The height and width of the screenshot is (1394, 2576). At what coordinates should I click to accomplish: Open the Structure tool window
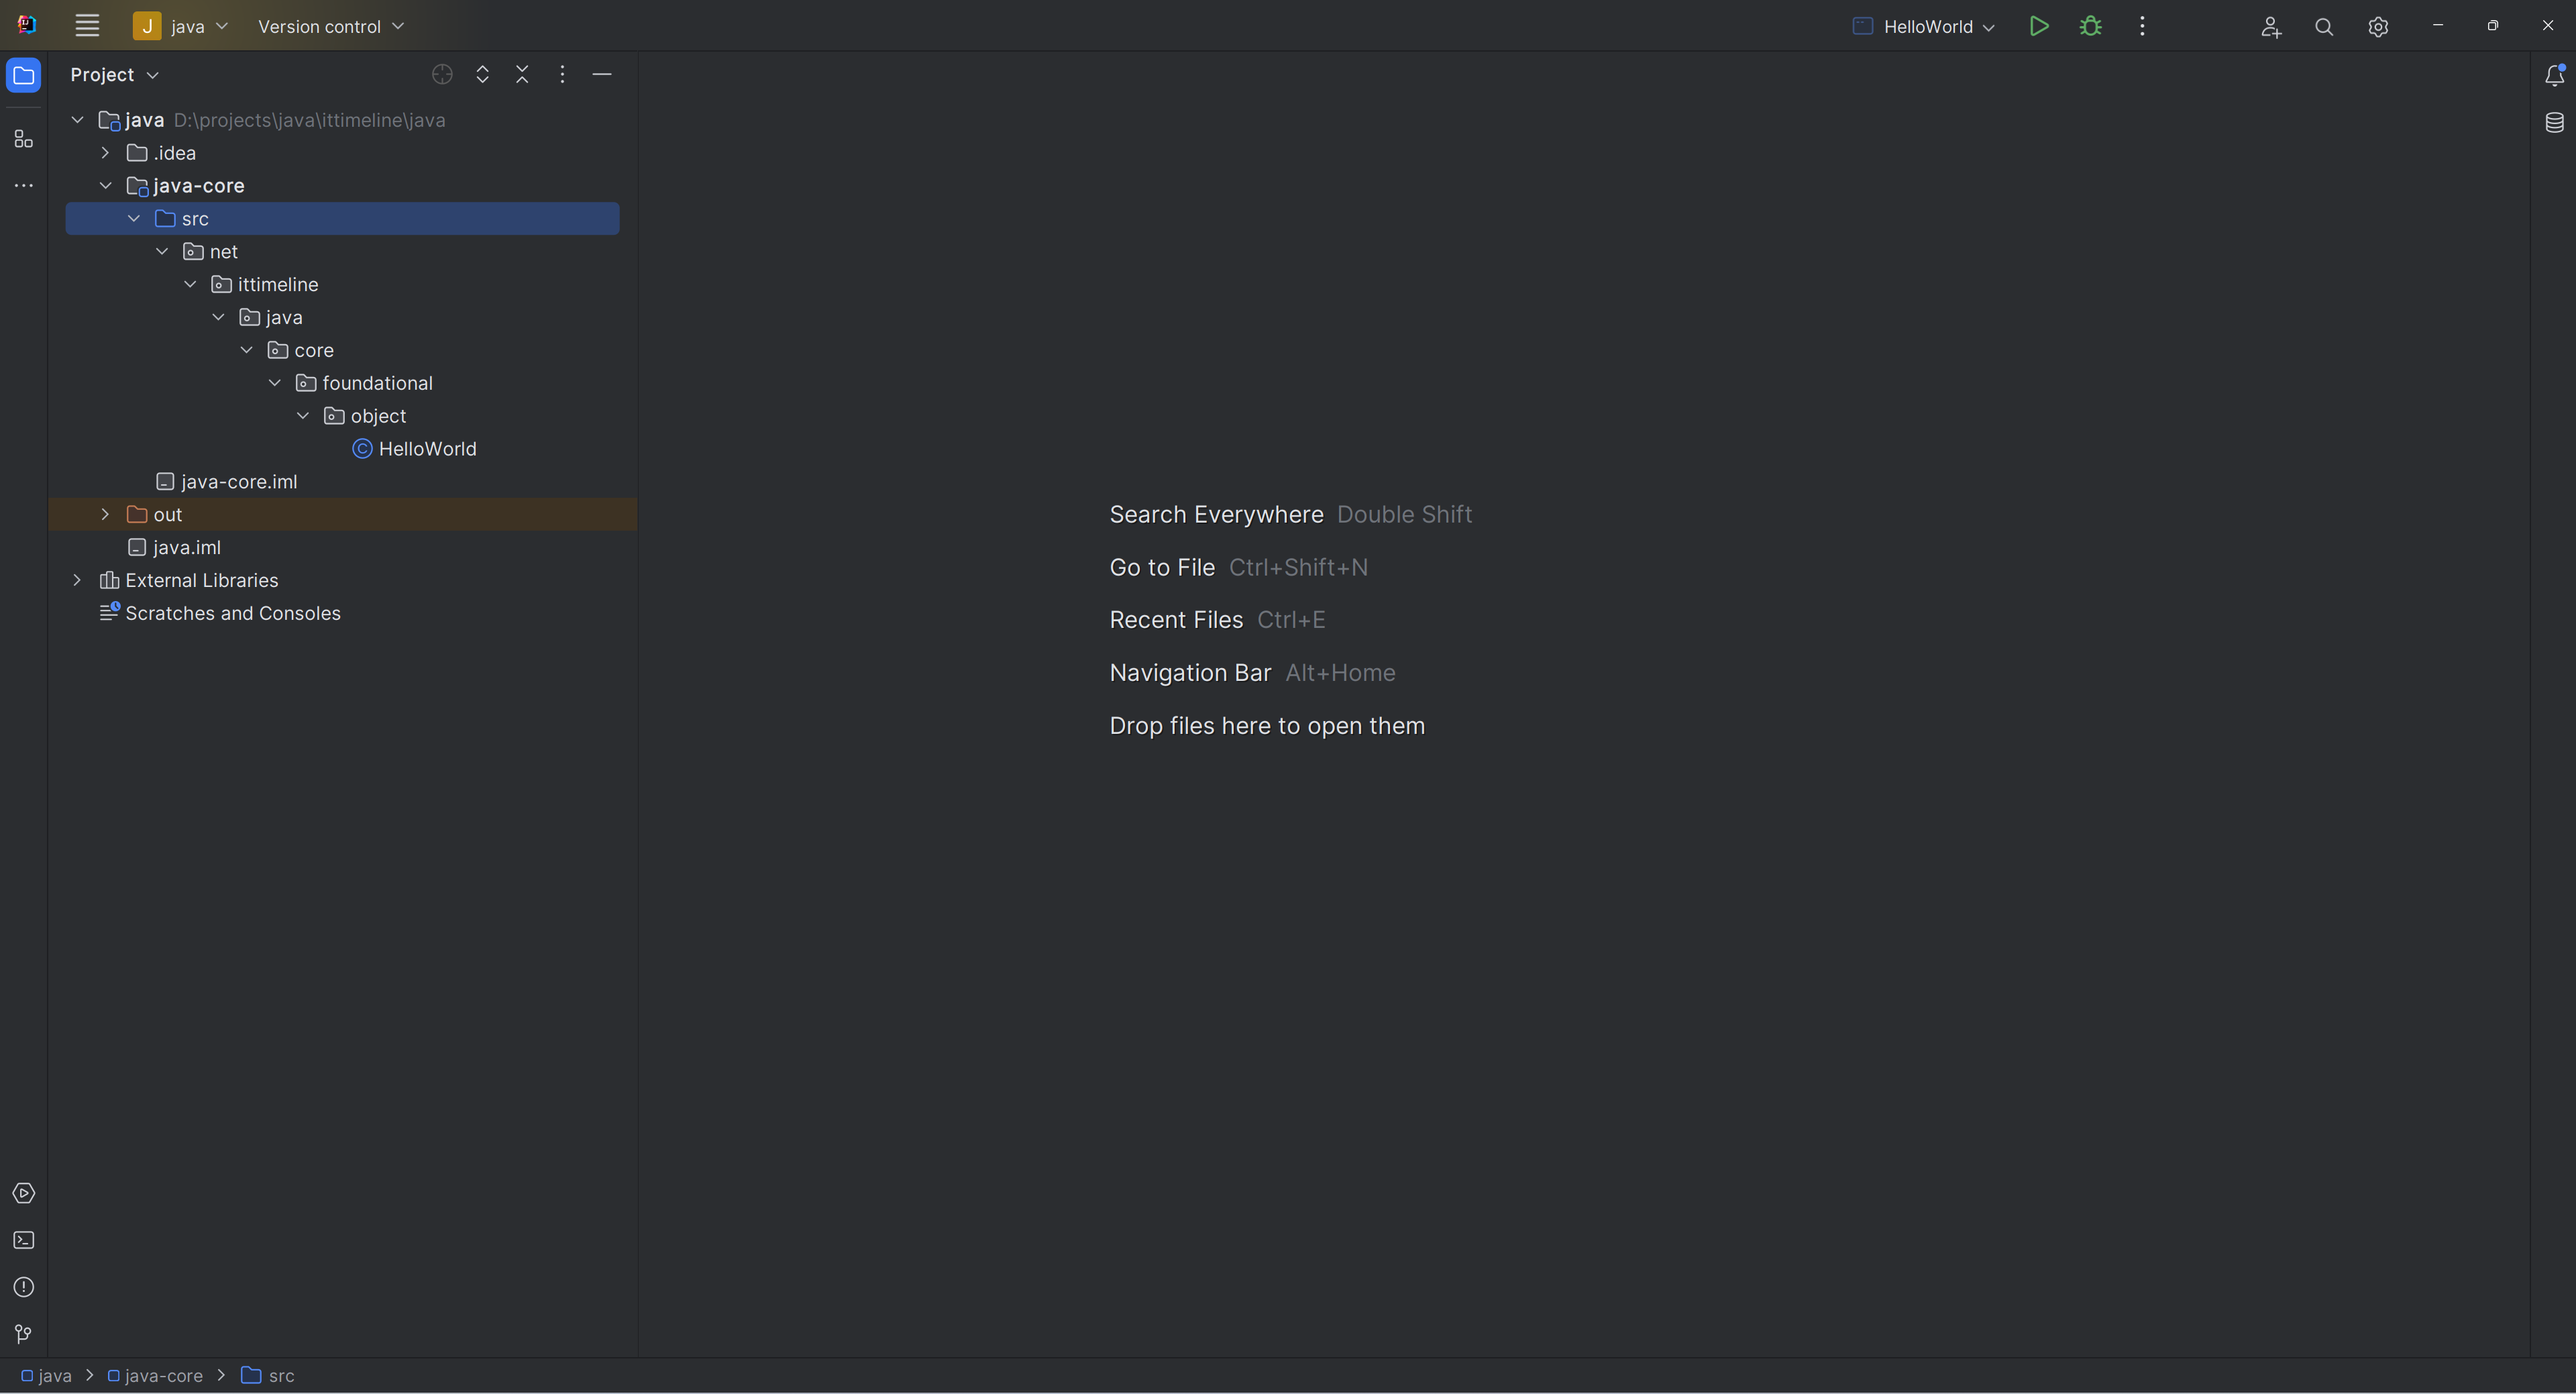pos(24,139)
